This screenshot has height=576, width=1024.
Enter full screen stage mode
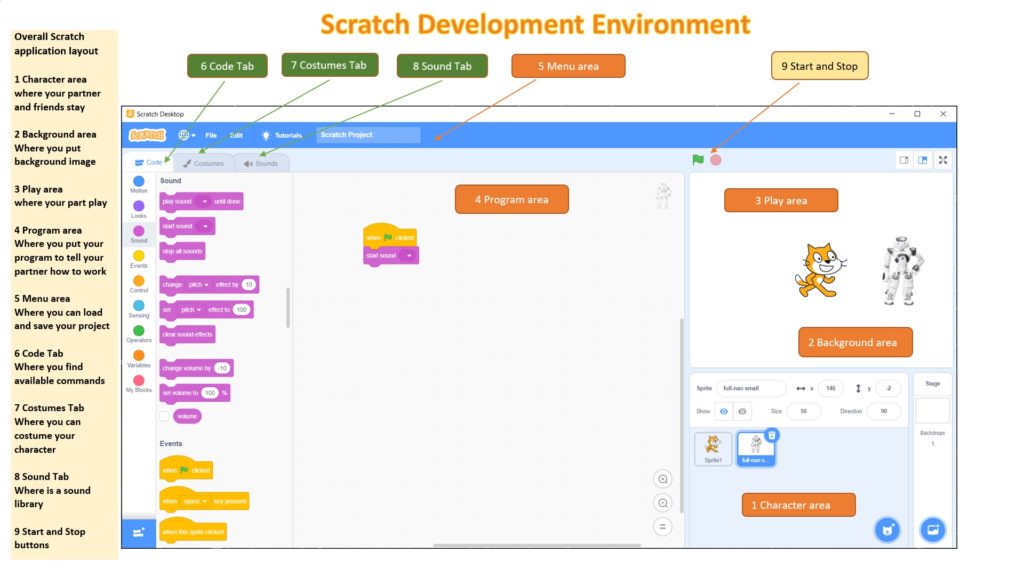(x=942, y=160)
